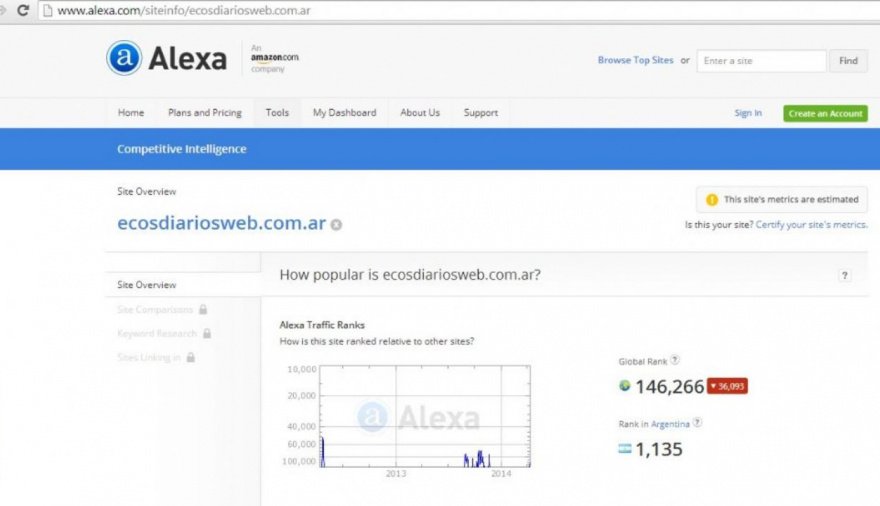
Task: Go to My Dashboard
Action: tap(345, 113)
